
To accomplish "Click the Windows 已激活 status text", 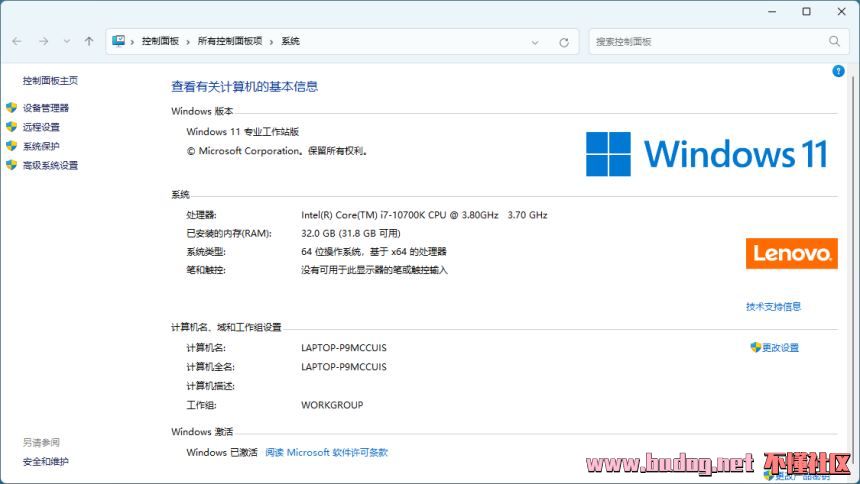I will coord(222,453).
